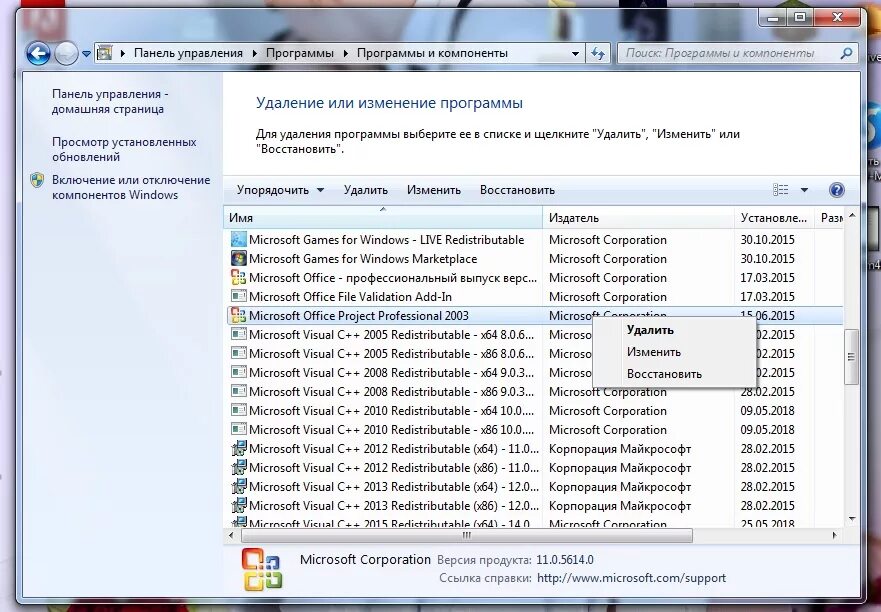Click the blue help question mark icon
This screenshot has height=612, width=881.
pyautogui.click(x=837, y=190)
